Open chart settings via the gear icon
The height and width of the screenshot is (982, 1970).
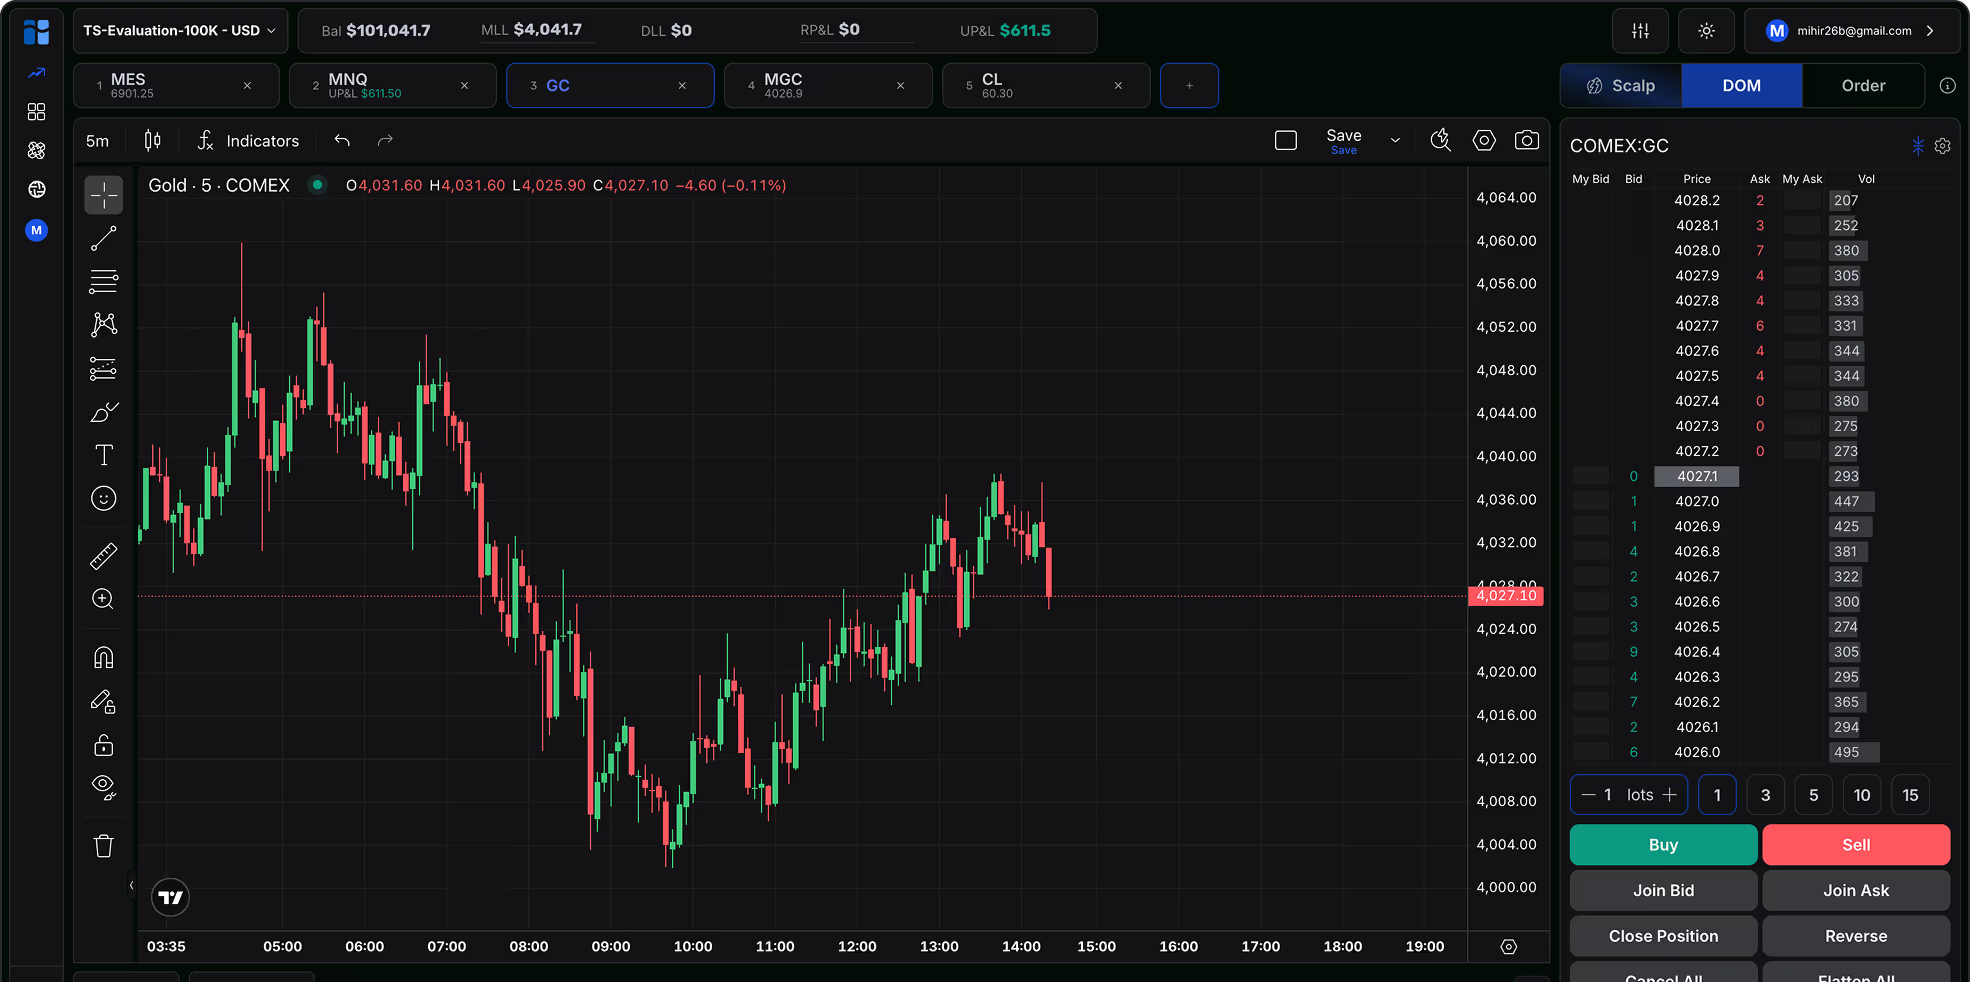1484,140
